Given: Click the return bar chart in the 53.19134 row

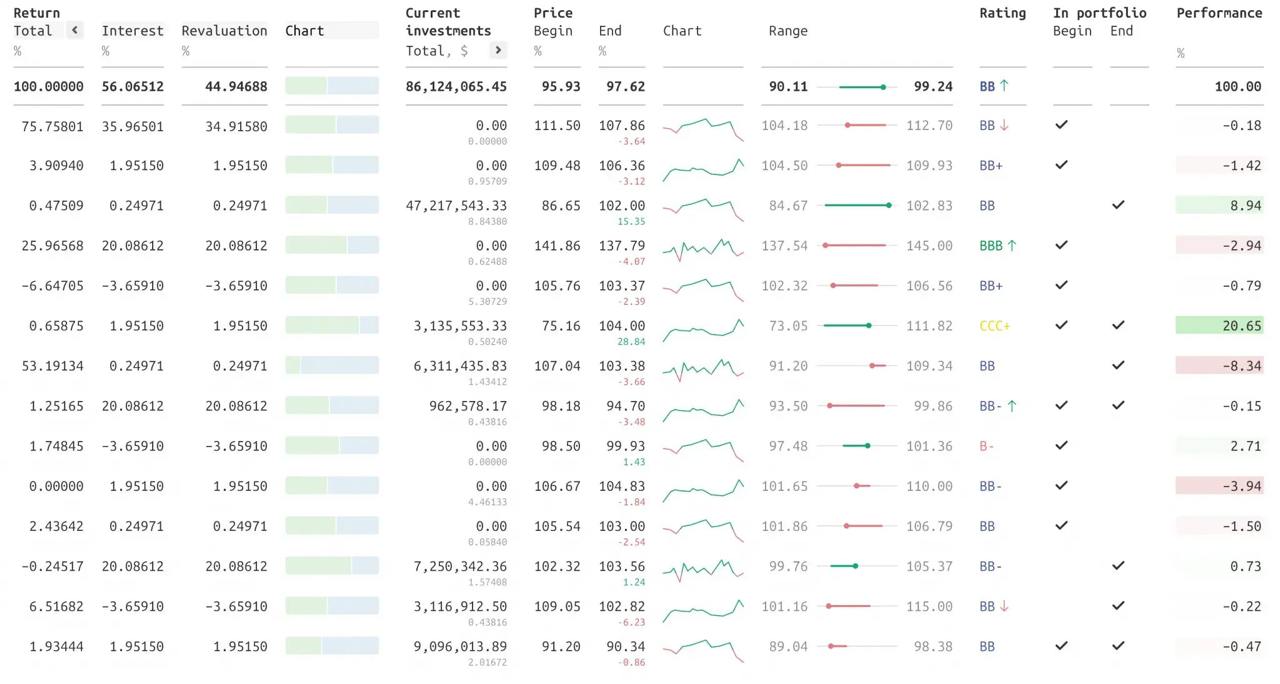Looking at the screenshot, I should 332,366.
